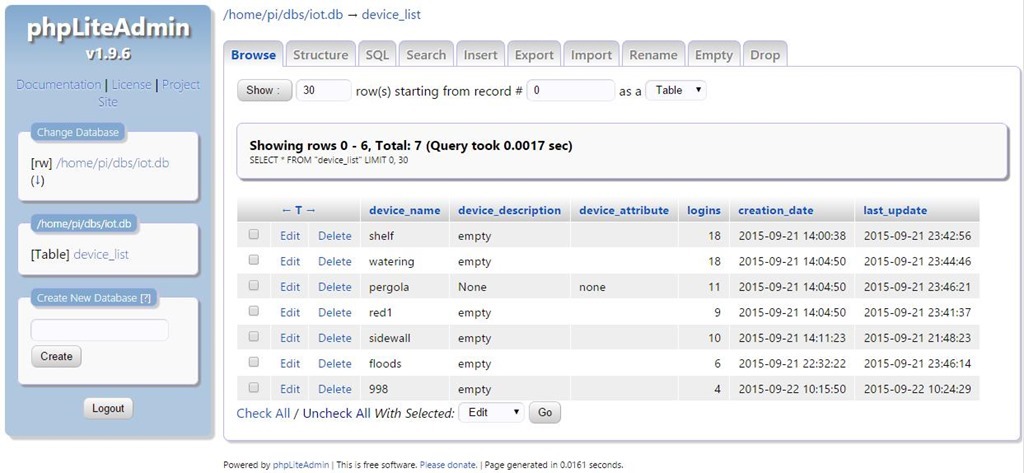Image resolution: width=1024 pixels, height=473 pixels.
Task: Check the box next to the 998 row
Action: pyautogui.click(x=254, y=387)
